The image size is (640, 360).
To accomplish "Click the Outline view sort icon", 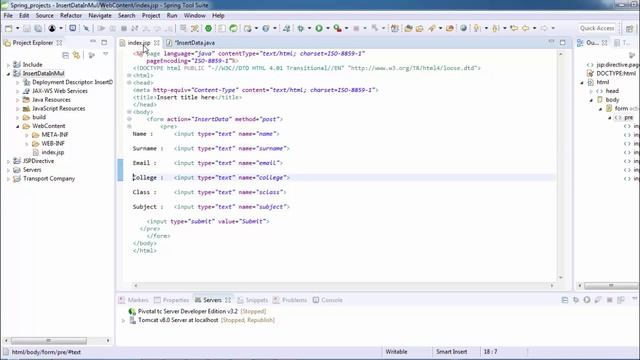I will 632,55.
